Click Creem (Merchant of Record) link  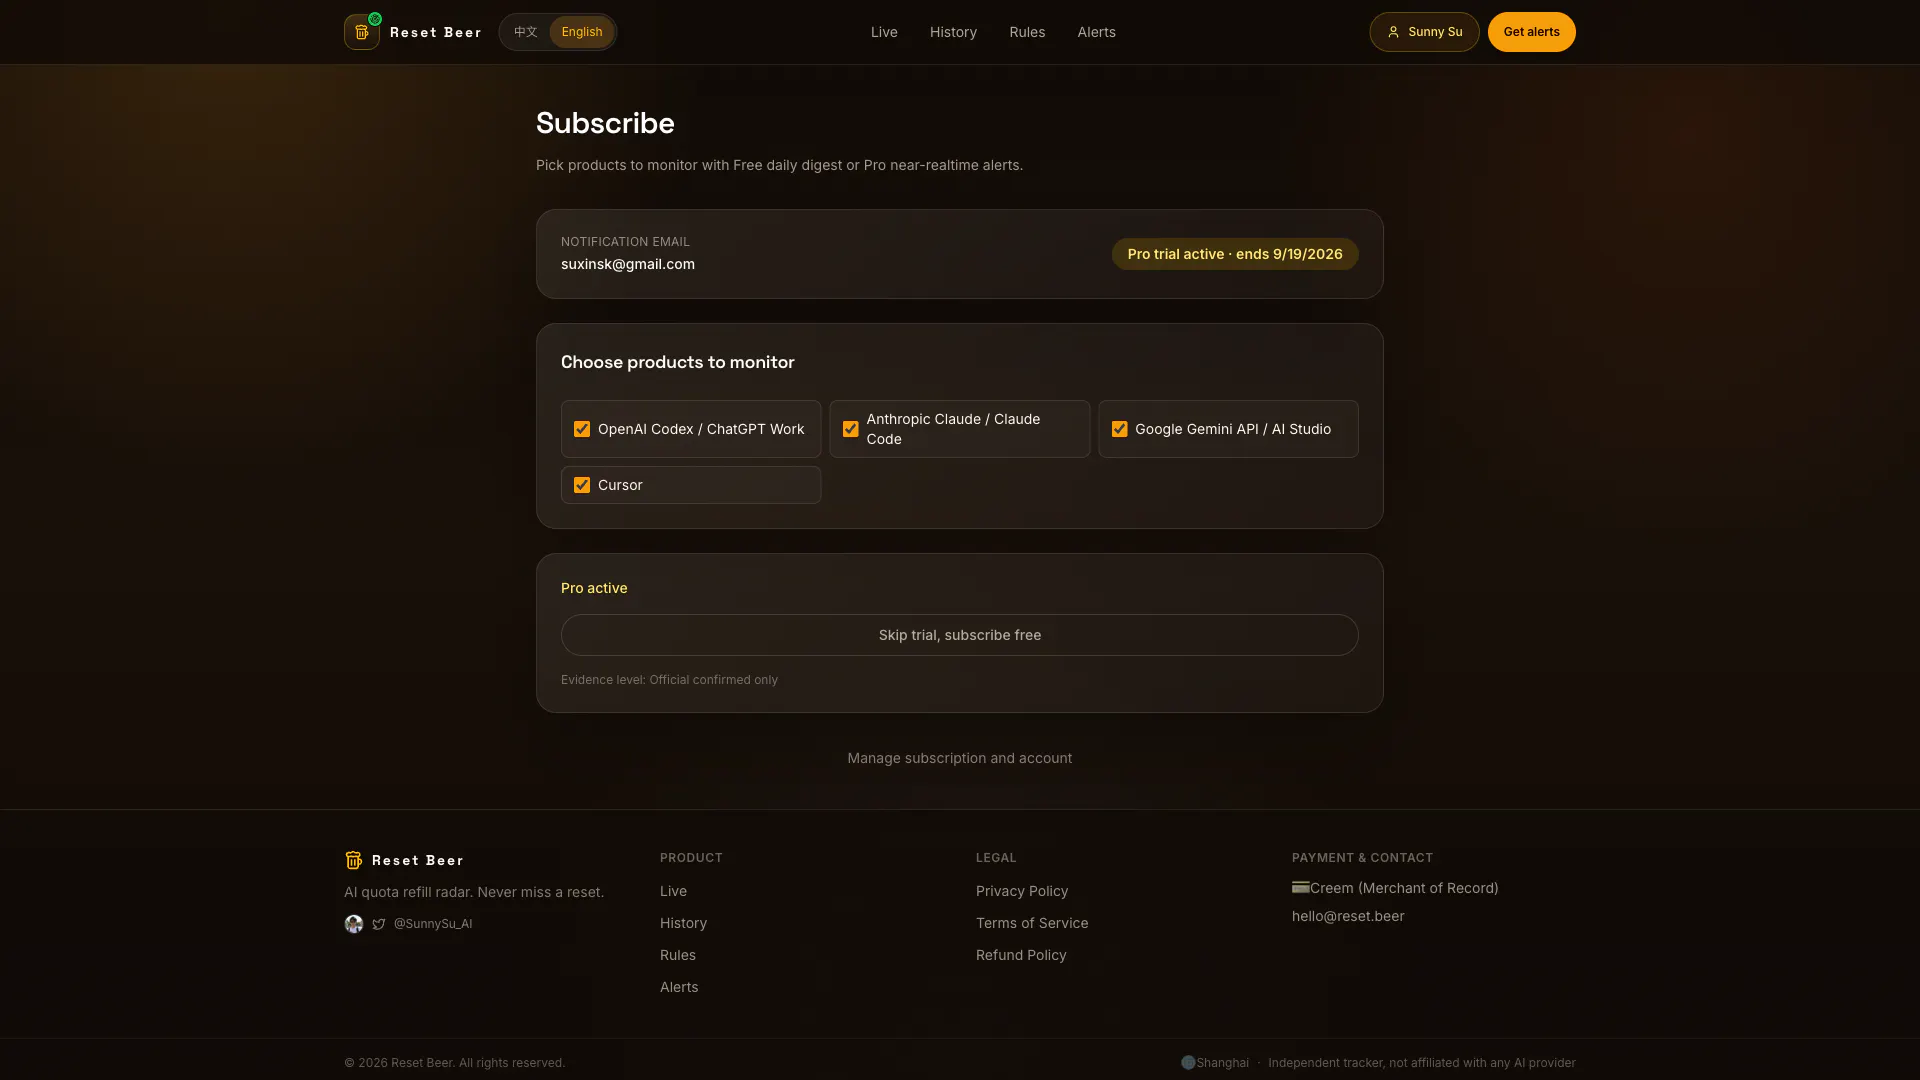(x=1404, y=888)
